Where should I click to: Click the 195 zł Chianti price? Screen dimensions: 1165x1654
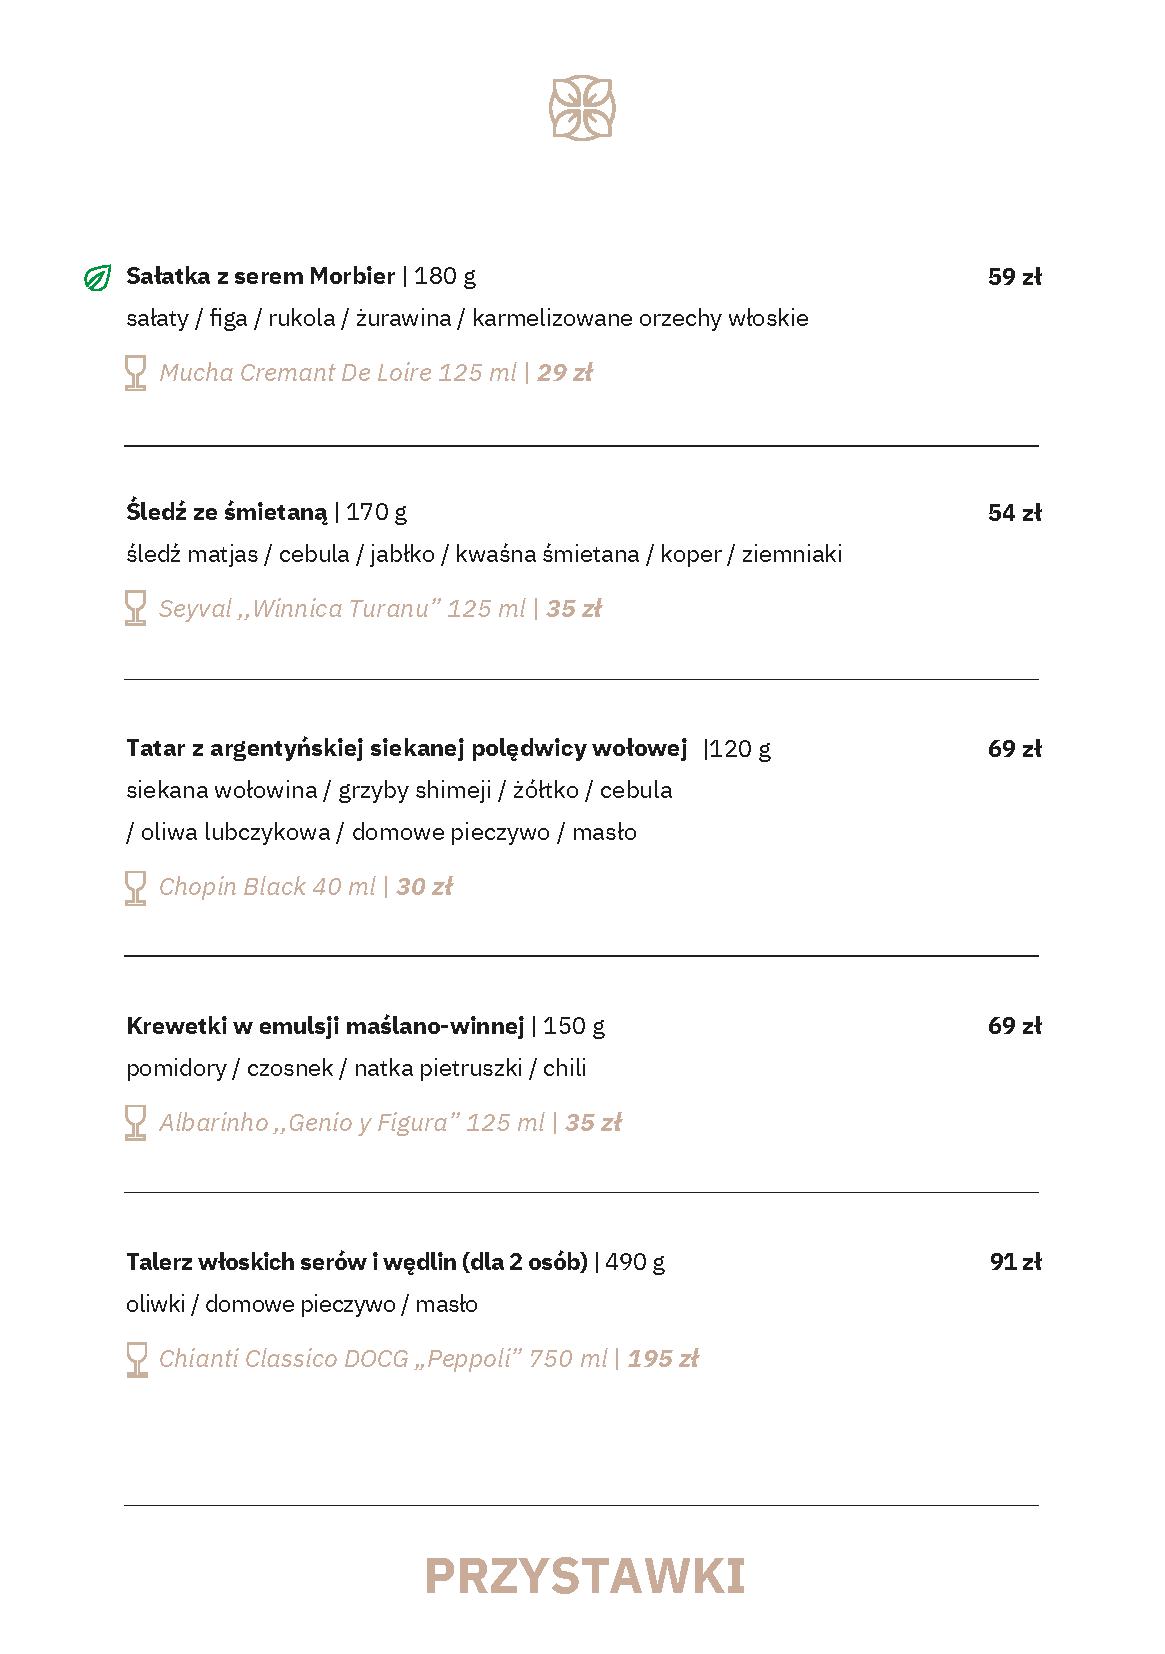(663, 1359)
